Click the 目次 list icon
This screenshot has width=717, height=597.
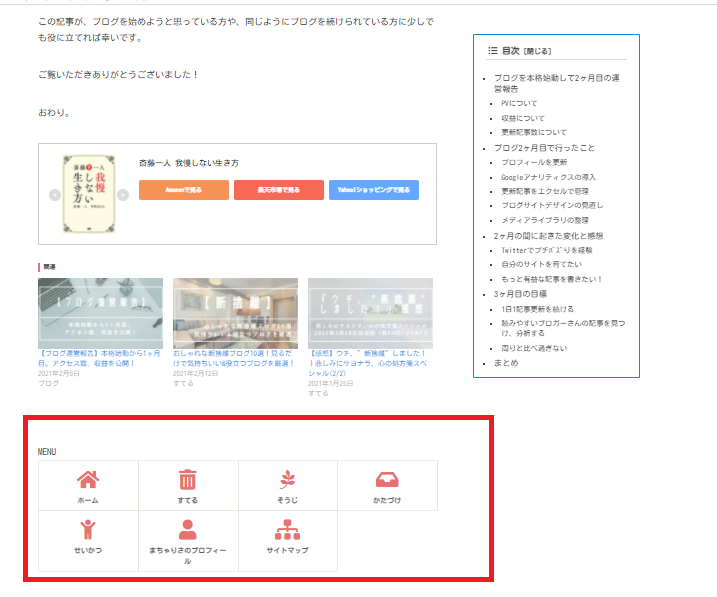click(492, 51)
